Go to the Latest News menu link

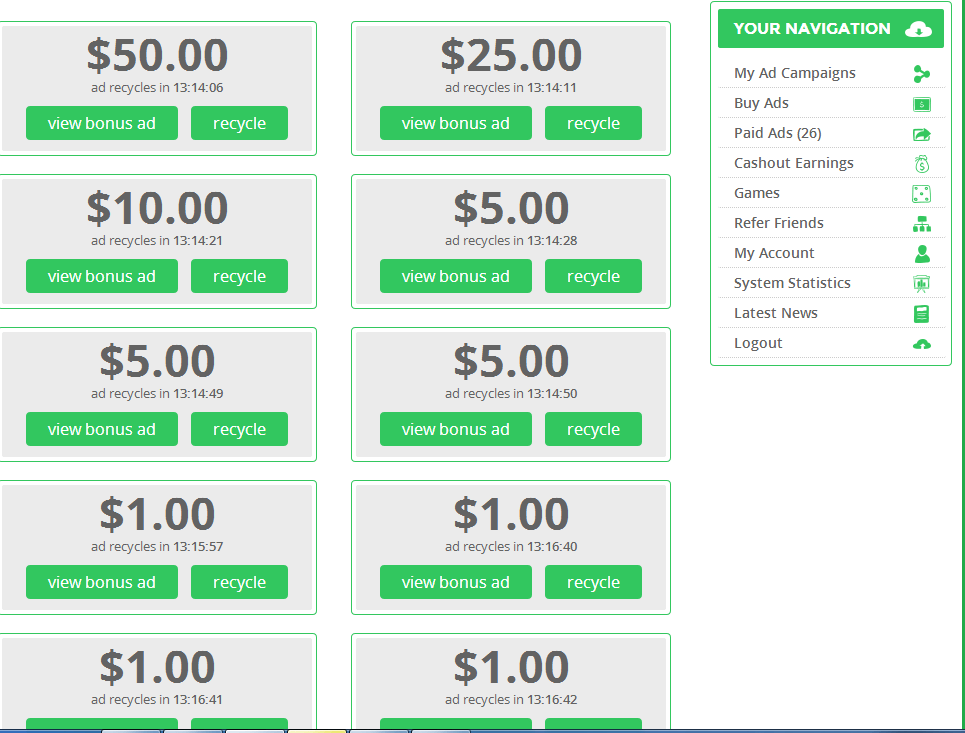[x=775, y=313]
